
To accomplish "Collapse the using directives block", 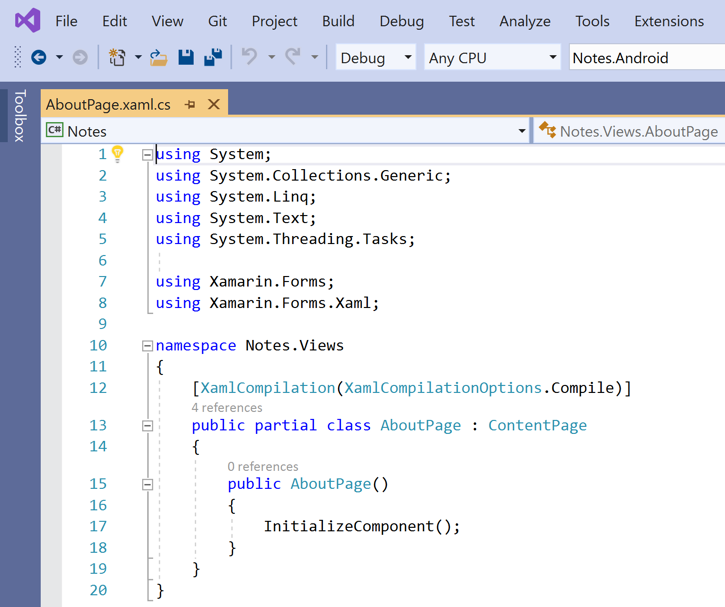I will [x=147, y=155].
